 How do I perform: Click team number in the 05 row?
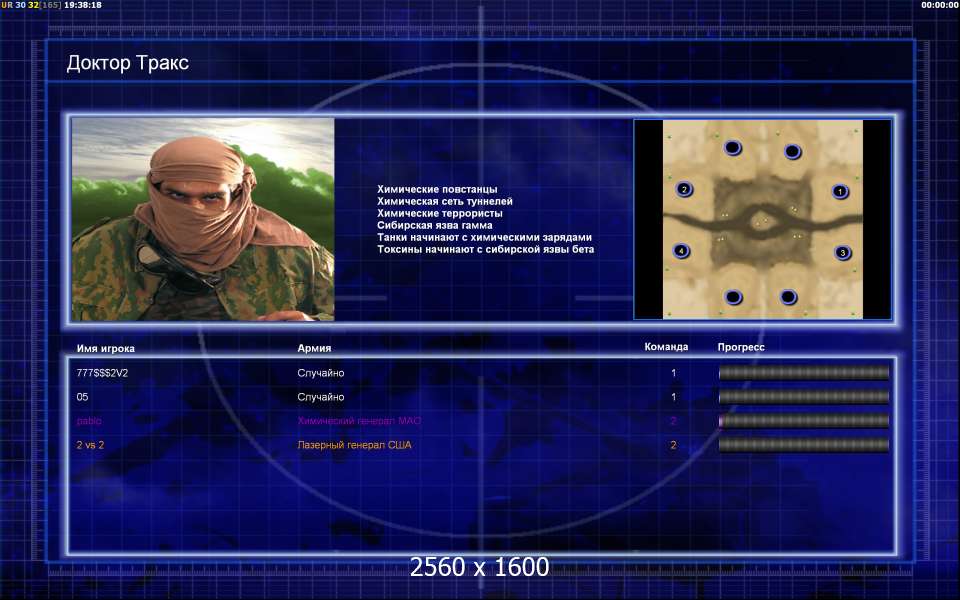tap(673, 397)
